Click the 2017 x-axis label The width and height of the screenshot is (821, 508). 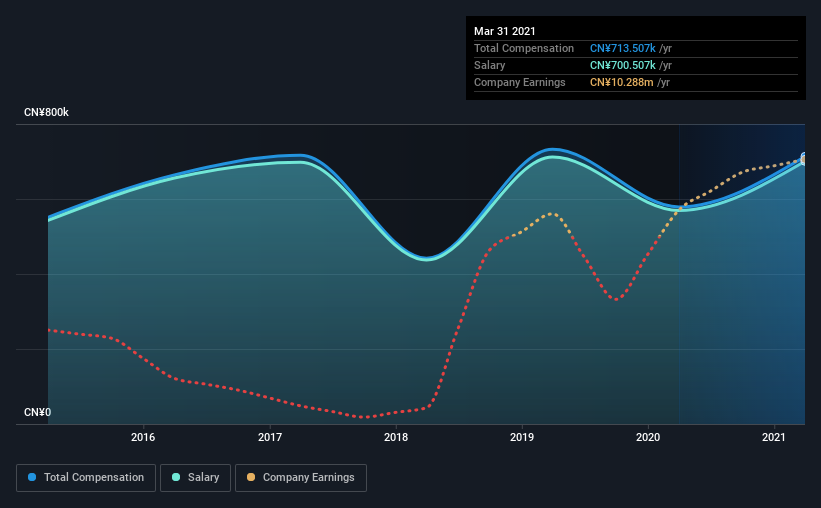(270, 437)
